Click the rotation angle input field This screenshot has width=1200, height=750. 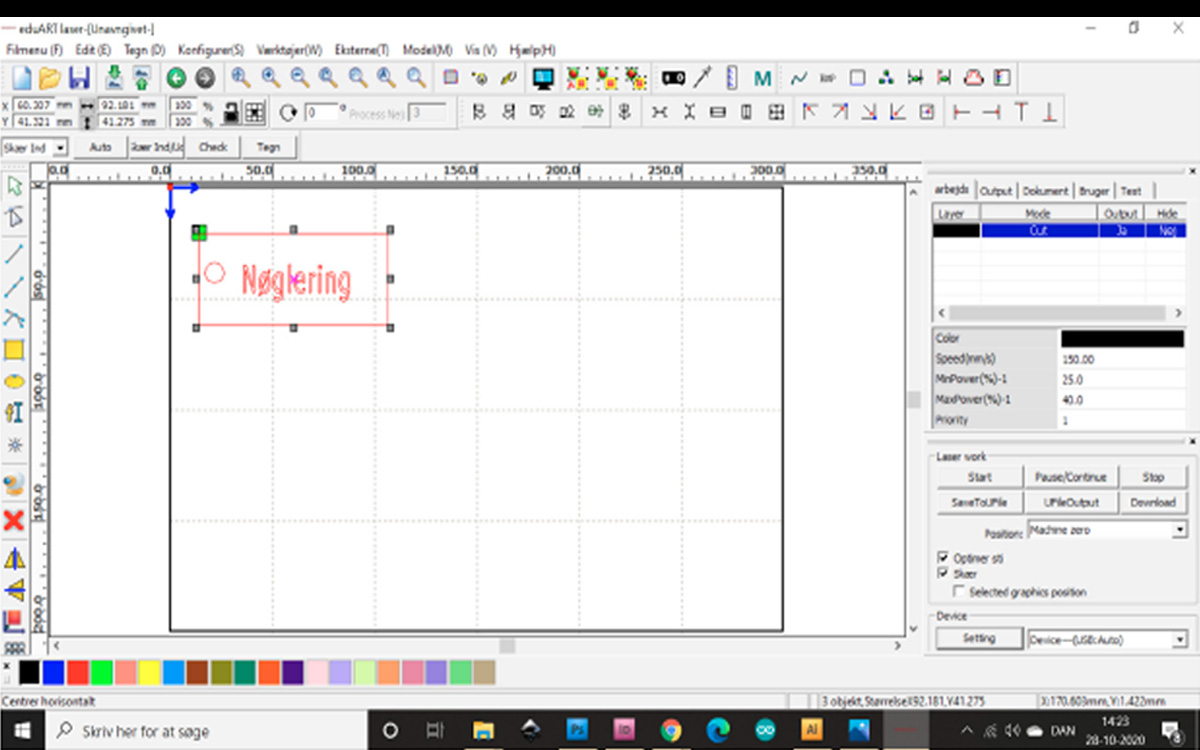(323, 112)
